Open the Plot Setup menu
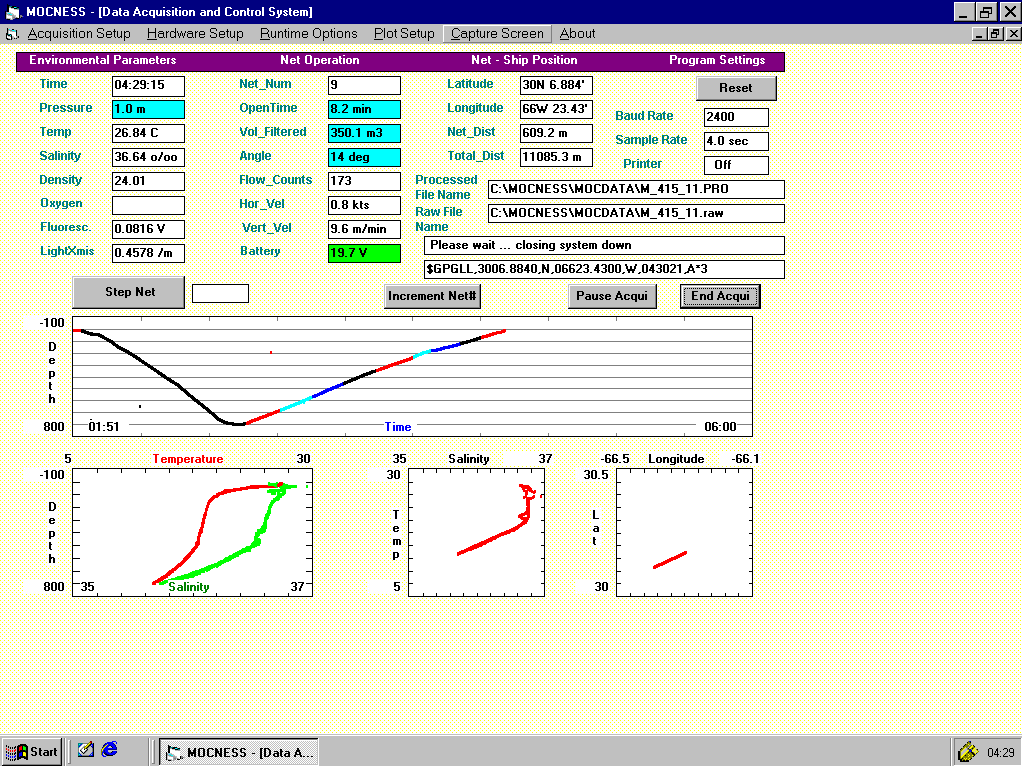 tap(404, 34)
